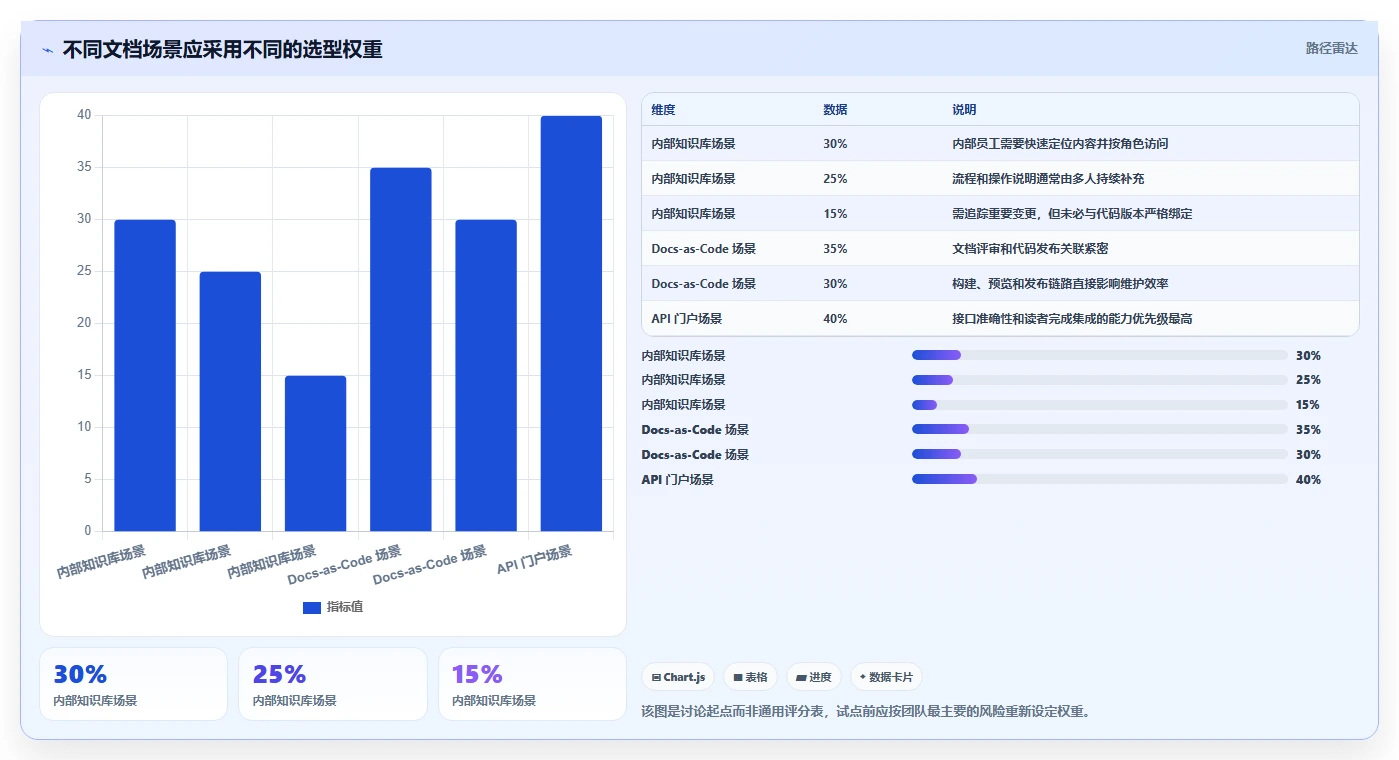The height and width of the screenshot is (760, 1399).
Task: Select the Chart.js chip
Action: tap(678, 677)
